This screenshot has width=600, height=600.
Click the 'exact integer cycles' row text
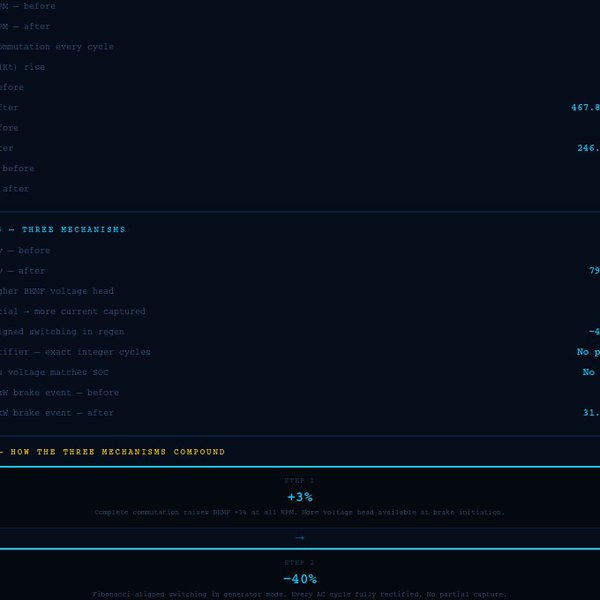click(x=98, y=352)
